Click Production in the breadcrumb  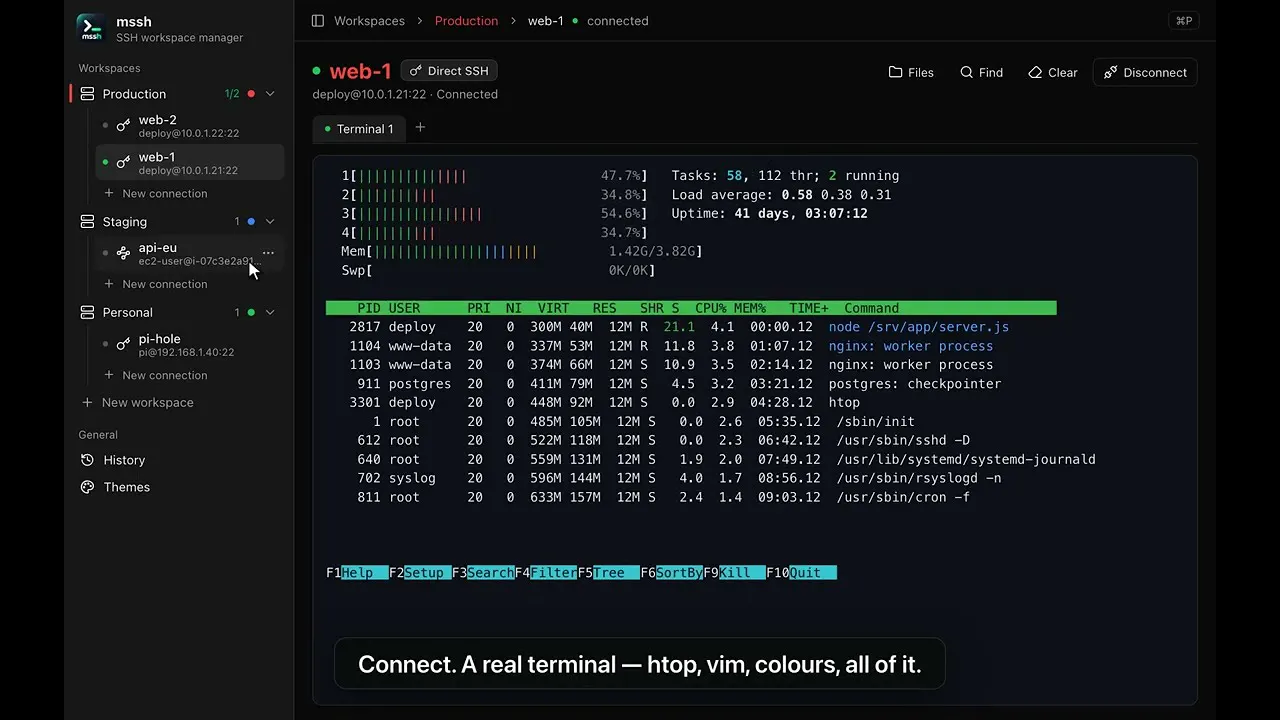(466, 21)
